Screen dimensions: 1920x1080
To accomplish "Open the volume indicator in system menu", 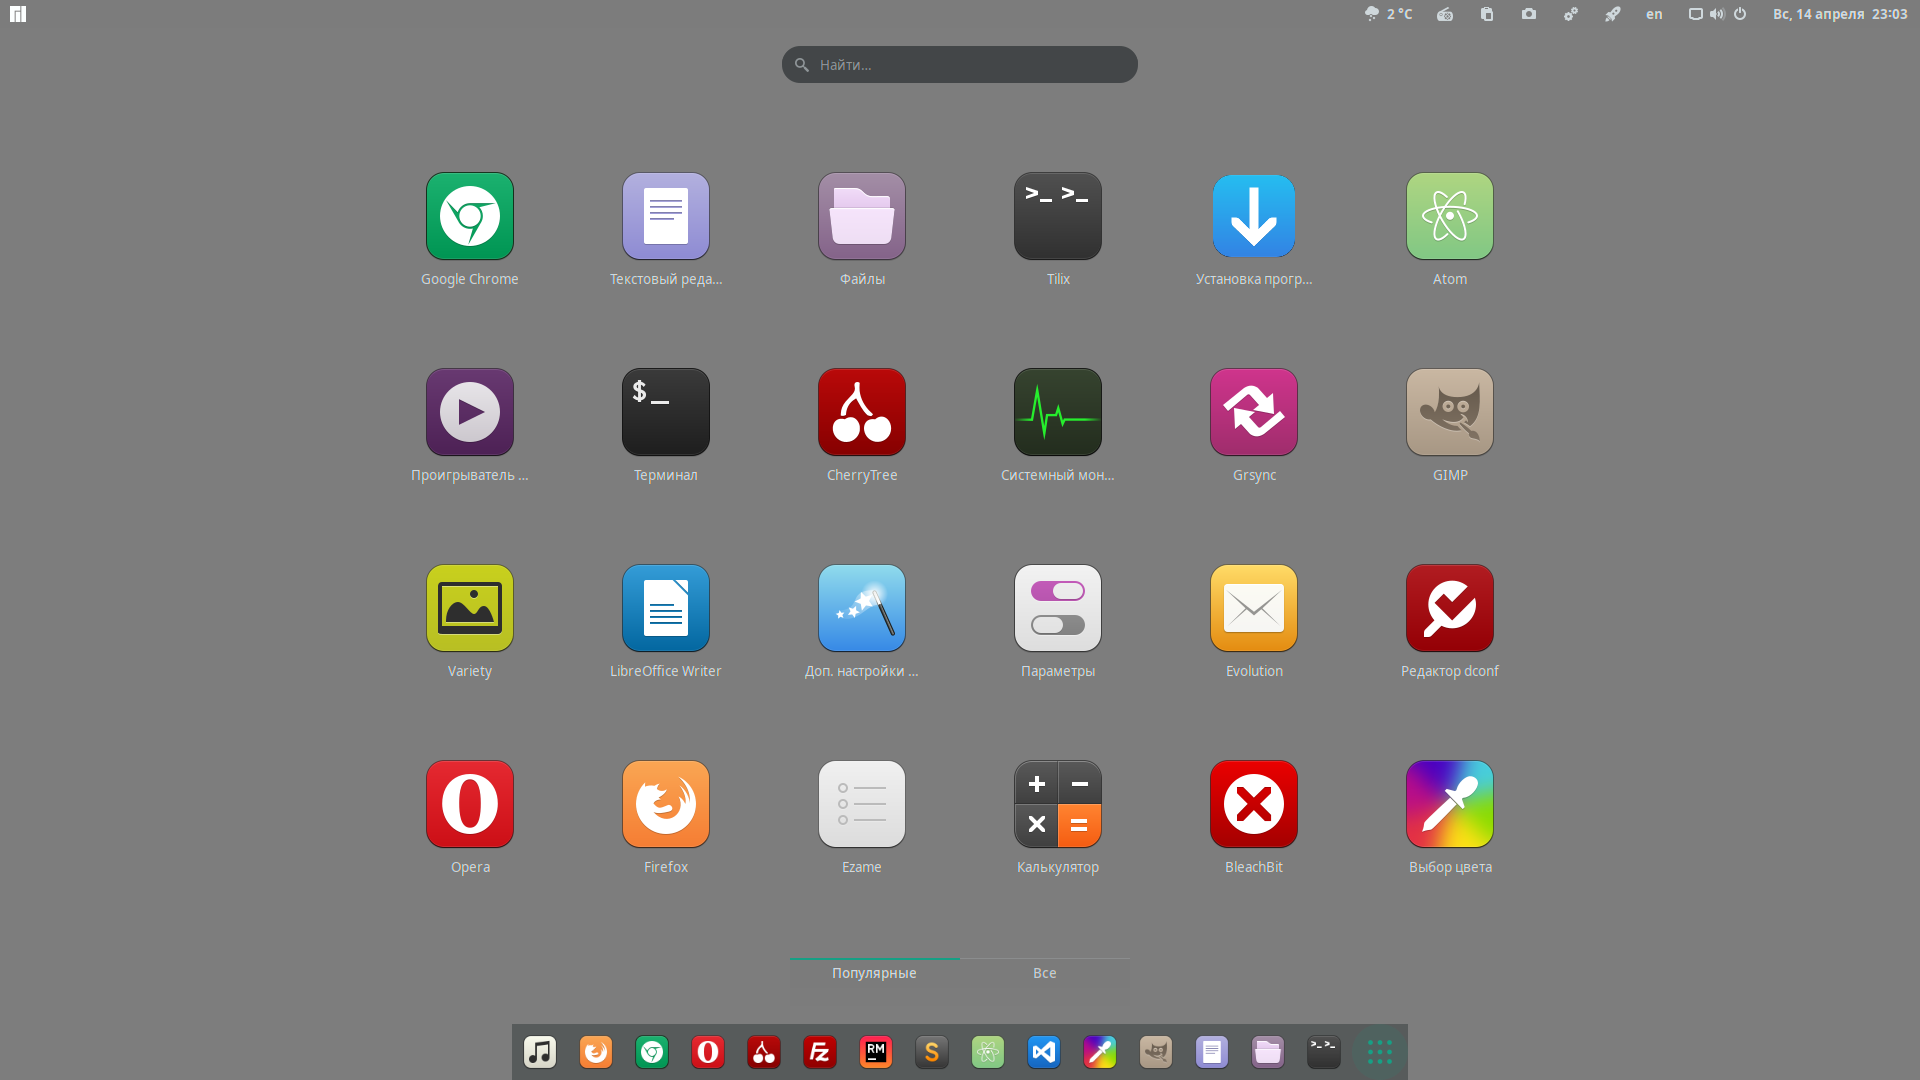I will pyautogui.click(x=1717, y=14).
